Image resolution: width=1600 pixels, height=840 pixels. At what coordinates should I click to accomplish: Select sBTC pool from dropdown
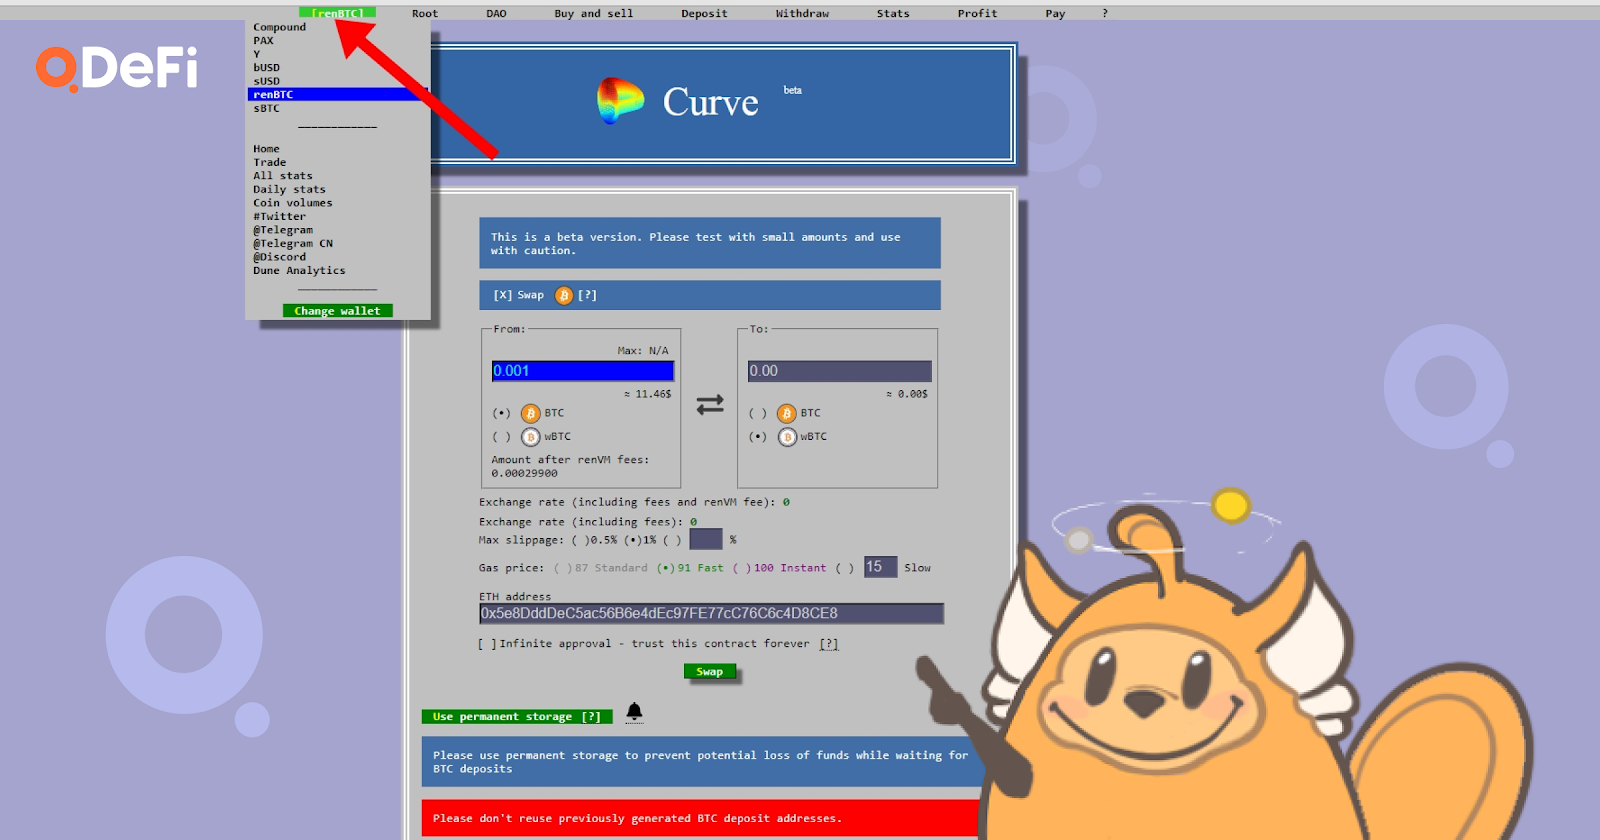[x=267, y=108]
